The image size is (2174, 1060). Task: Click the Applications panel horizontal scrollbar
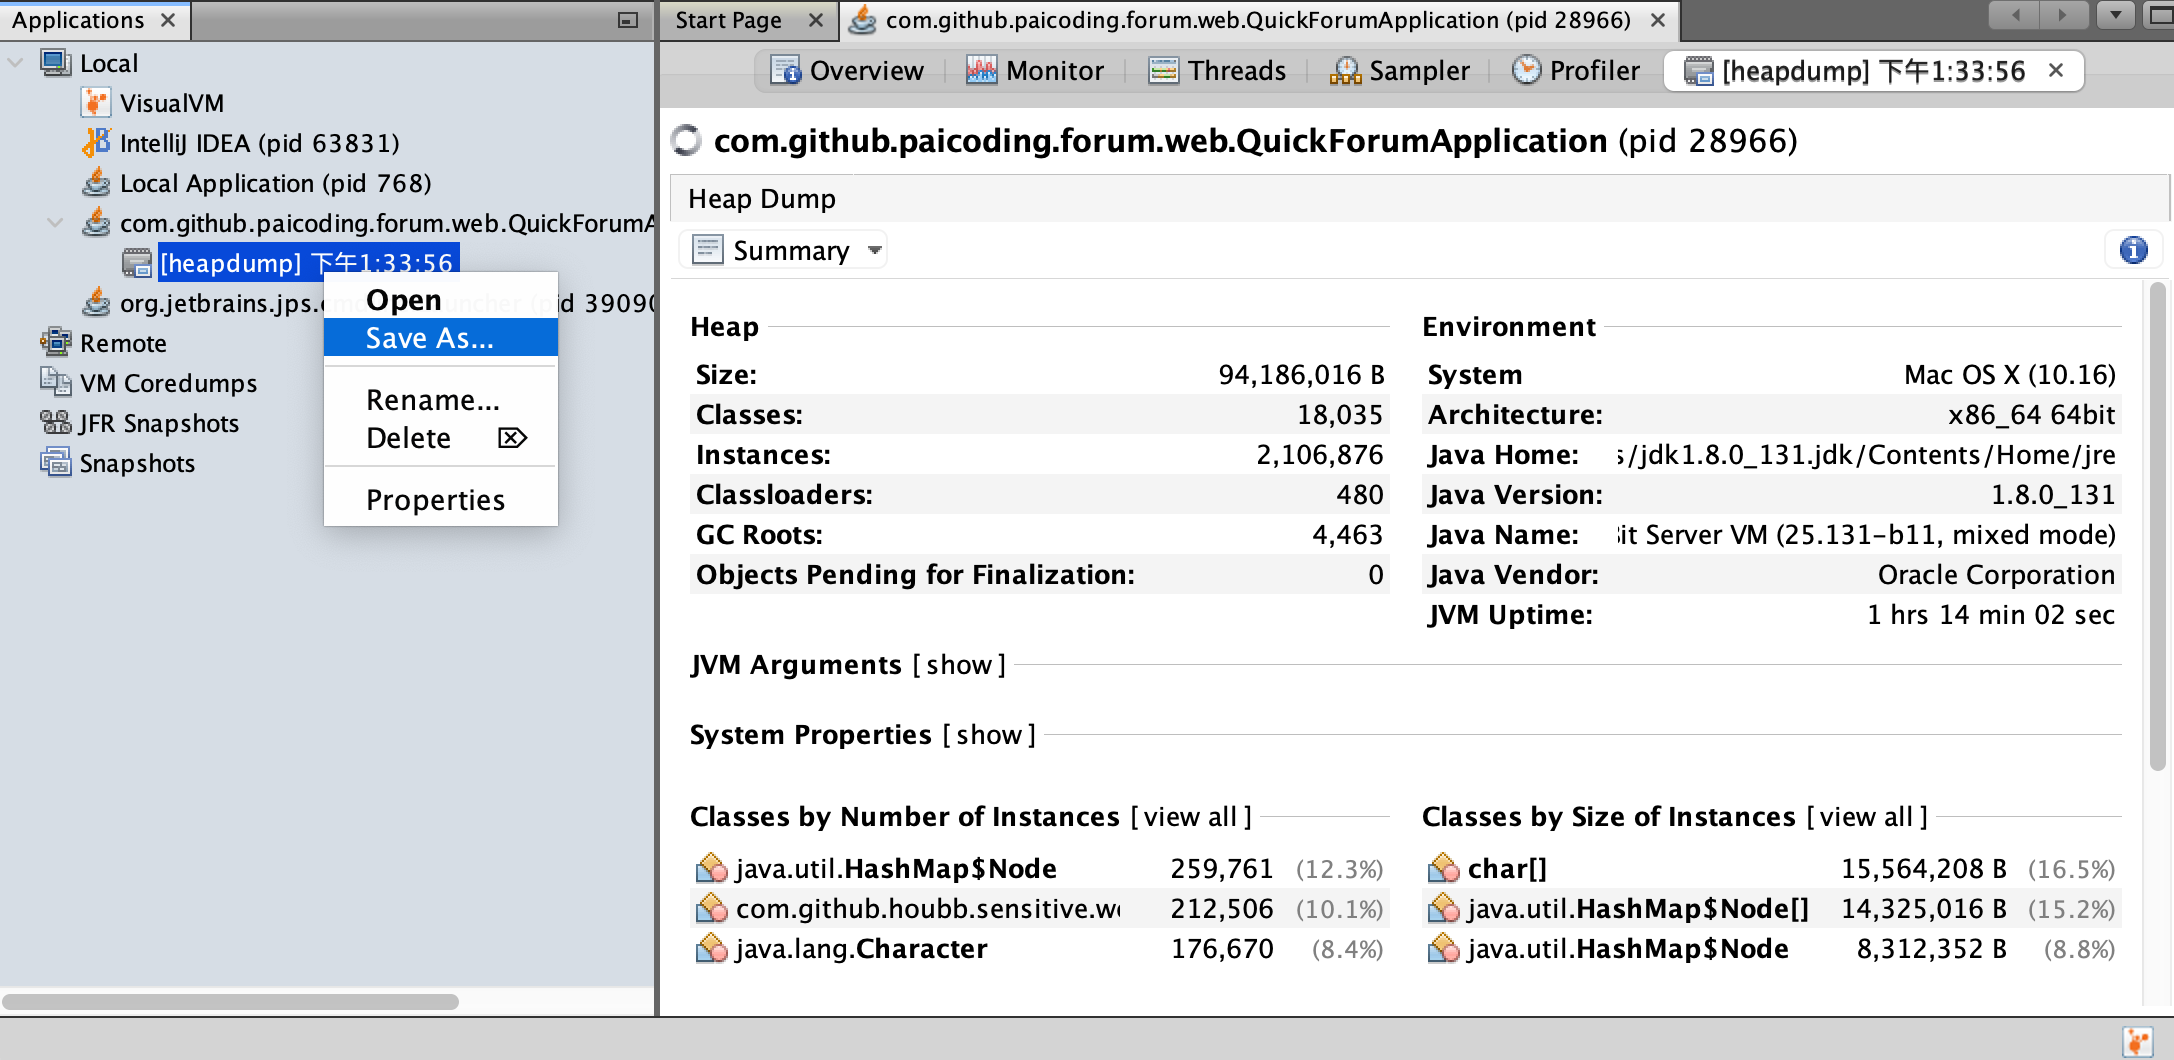coord(230,1001)
